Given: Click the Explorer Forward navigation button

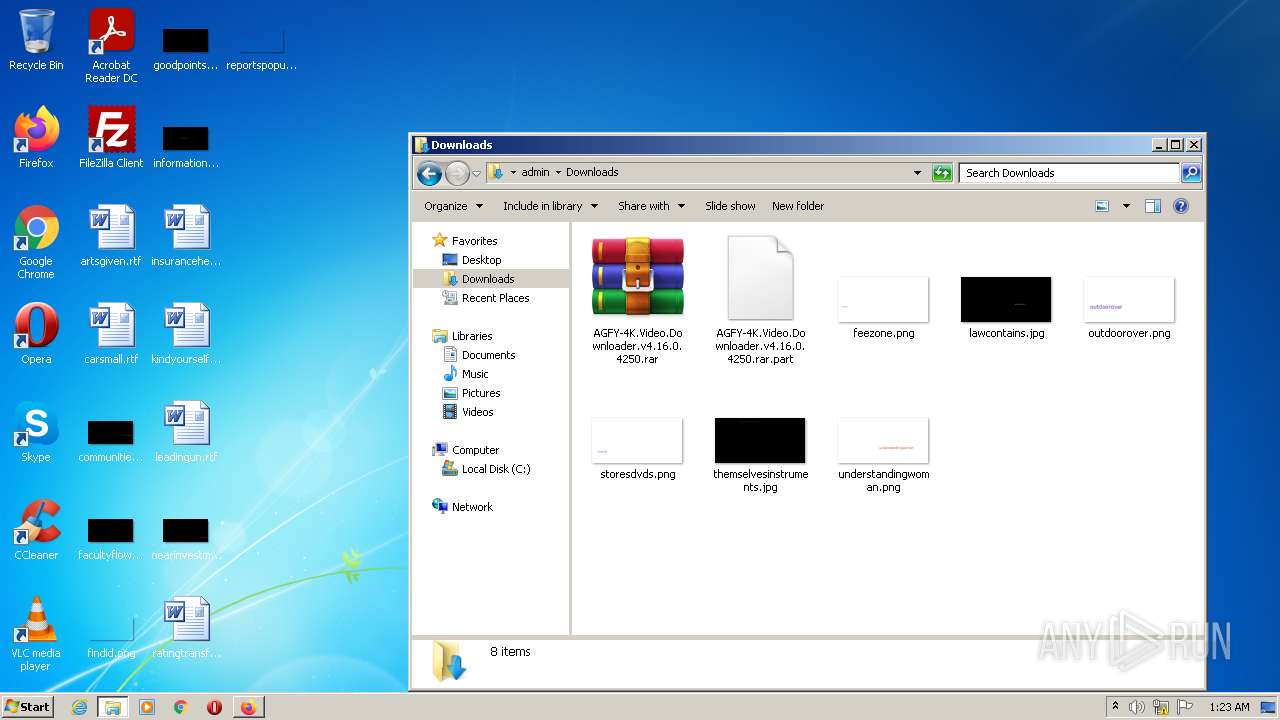Looking at the screenshot, I should (x=457, y=173).
